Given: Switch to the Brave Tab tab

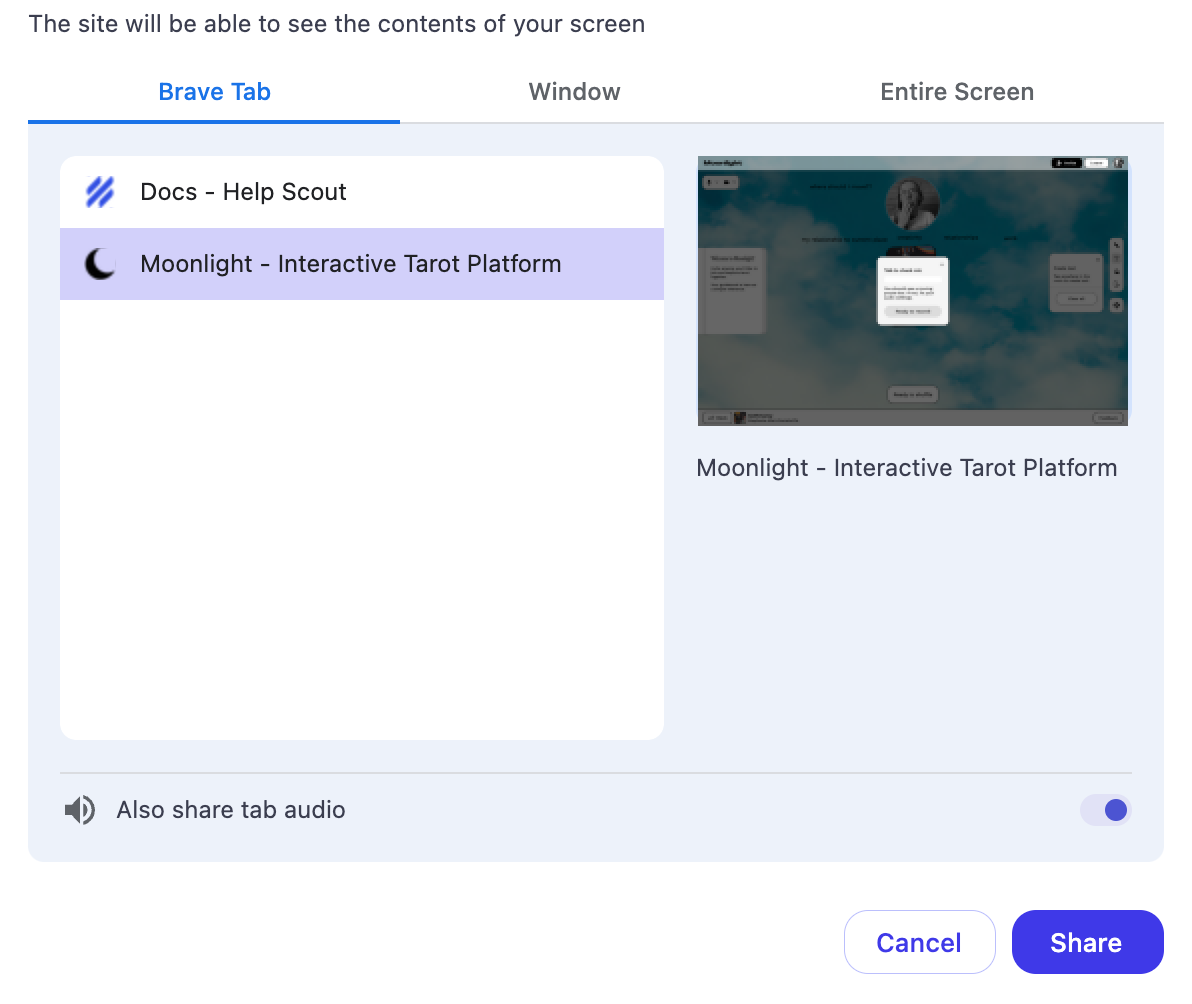Looking at the screenshot, I should (x=214, y=92).
